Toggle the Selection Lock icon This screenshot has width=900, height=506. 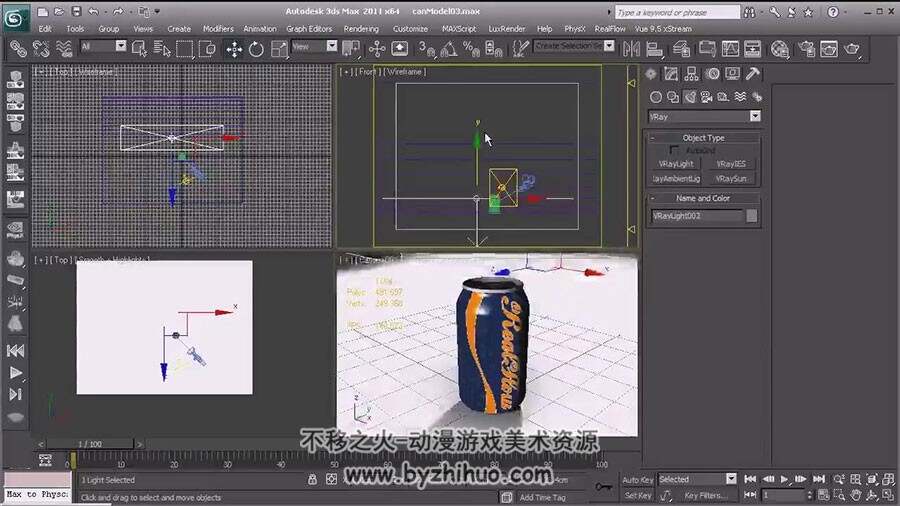[x=312, y=479]
